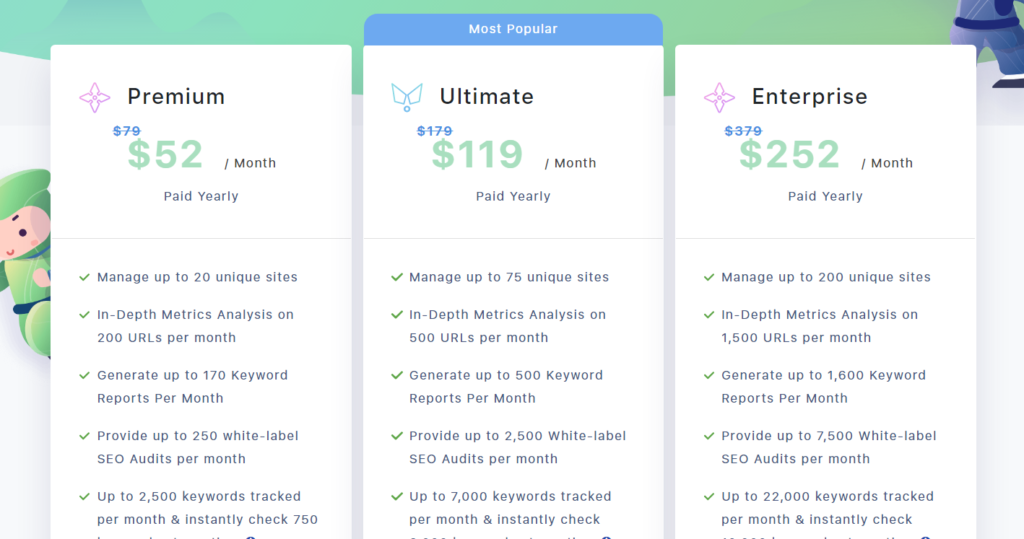1024x539 pixels.
Task: Select the Most Popular banner tab
Action: coord(513,29)
